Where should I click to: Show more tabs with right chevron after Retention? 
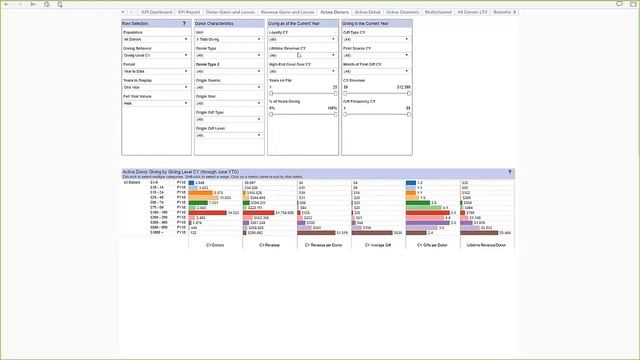[515, 12]
